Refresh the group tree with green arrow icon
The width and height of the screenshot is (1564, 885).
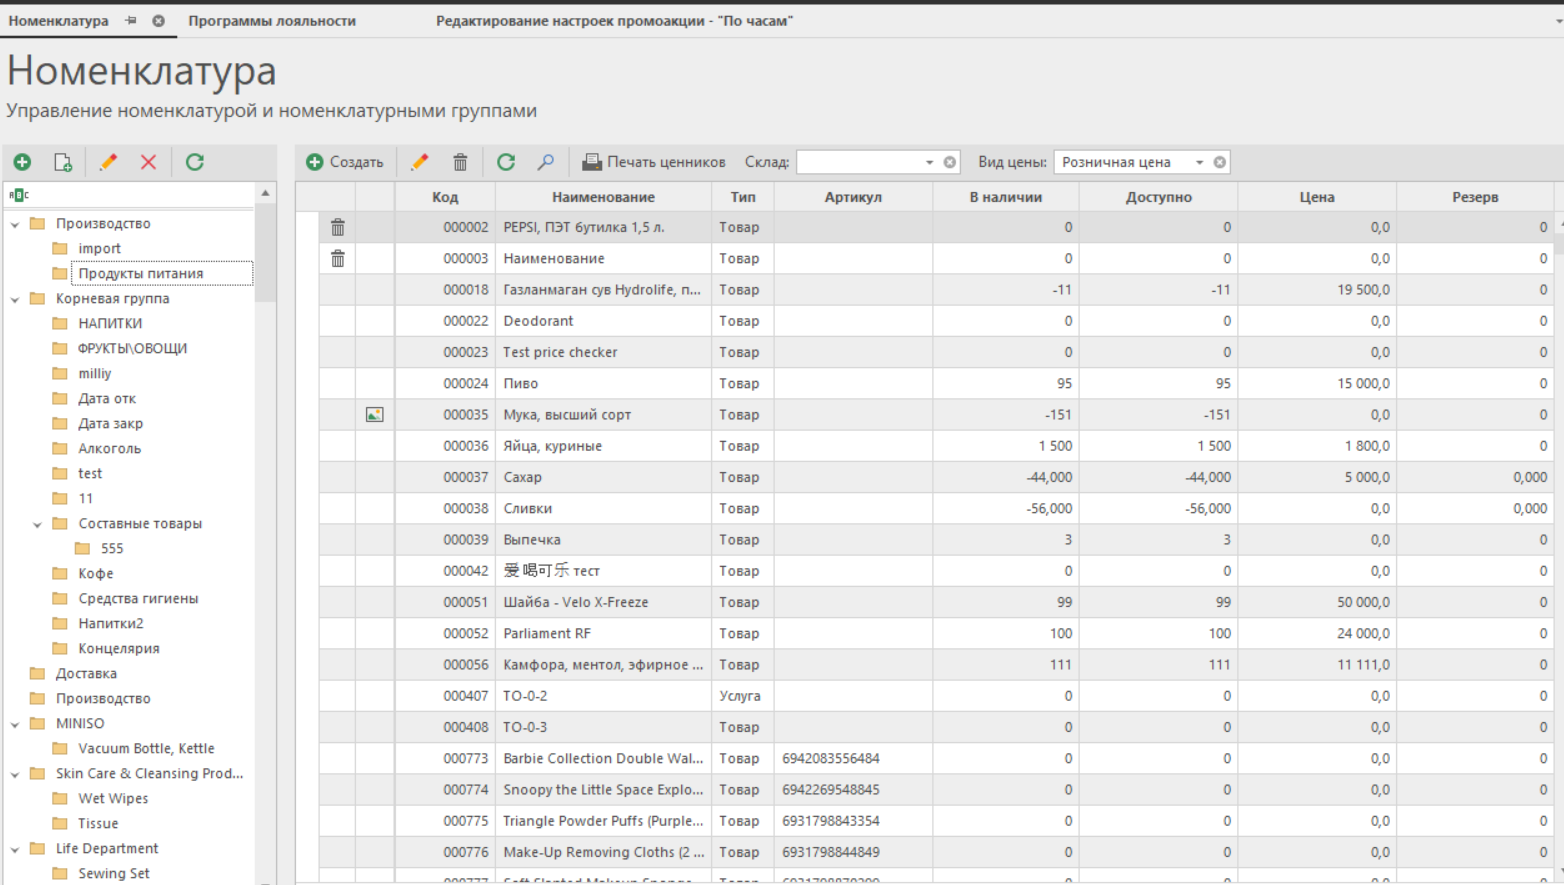point(195,162)
